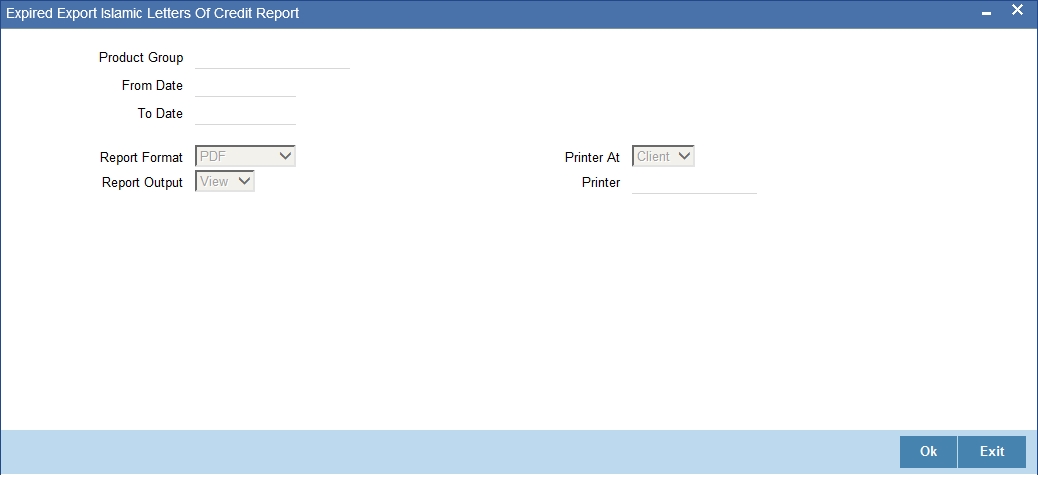Focus the From Date field

tap(246, 86)
